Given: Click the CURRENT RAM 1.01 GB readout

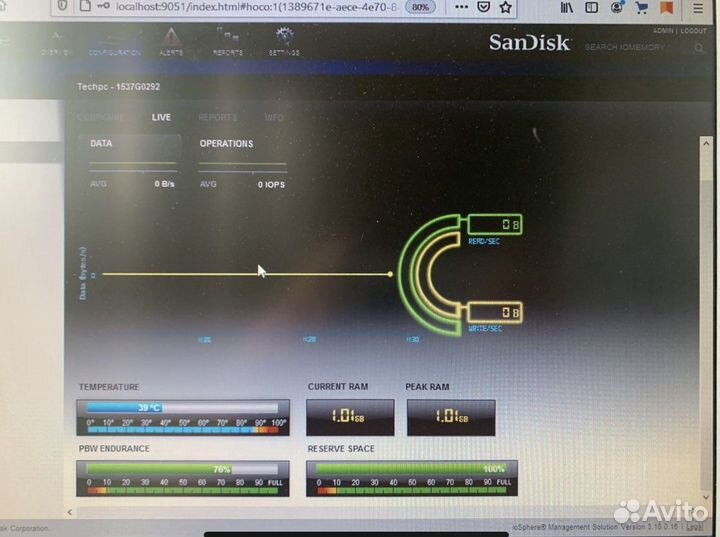Looking at the screenshot, I should [350, 417].
